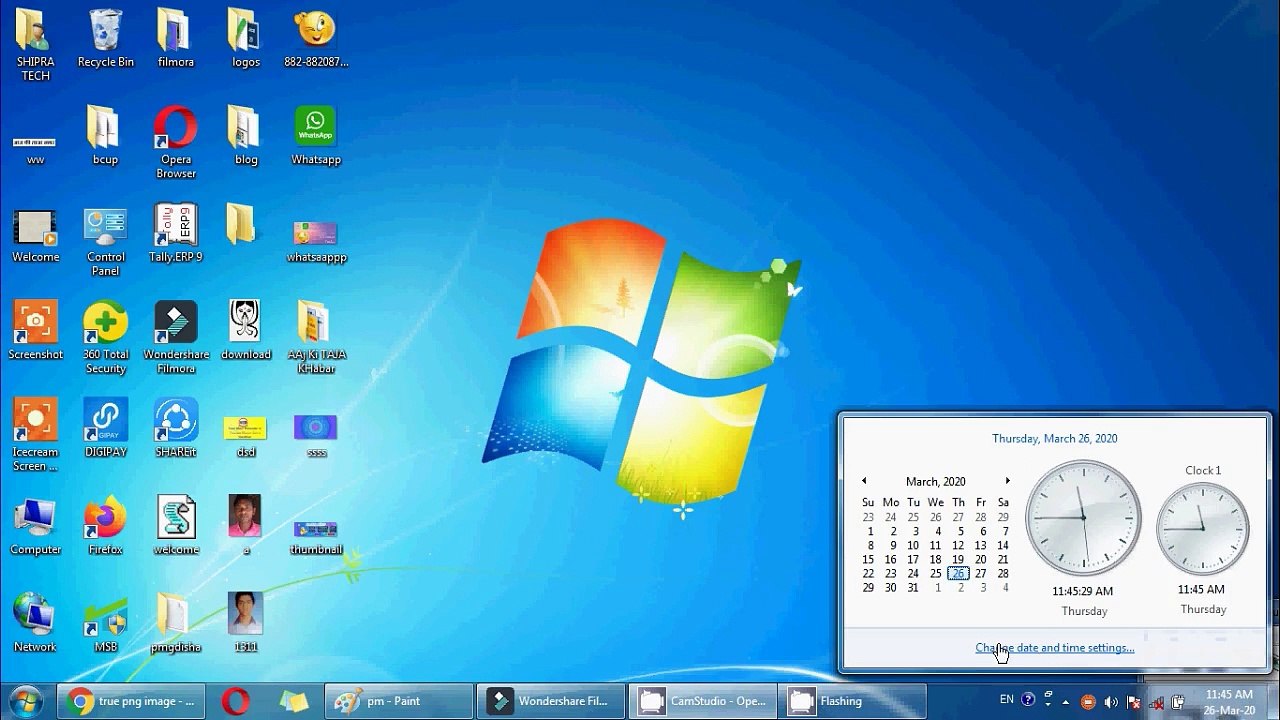
Task: Select the filmora folder on desktop
Action: [175, 40]
